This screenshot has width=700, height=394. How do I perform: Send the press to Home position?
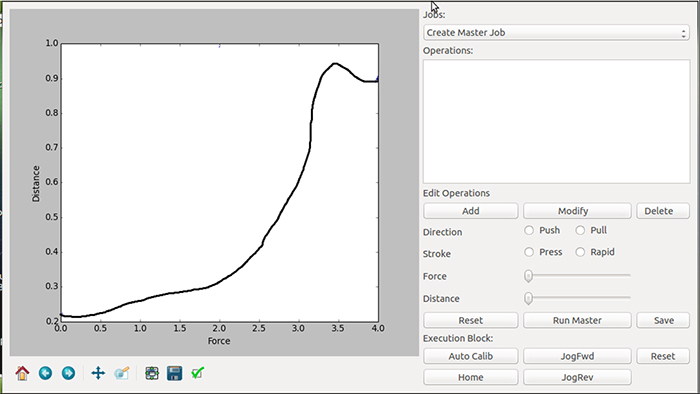471,377
